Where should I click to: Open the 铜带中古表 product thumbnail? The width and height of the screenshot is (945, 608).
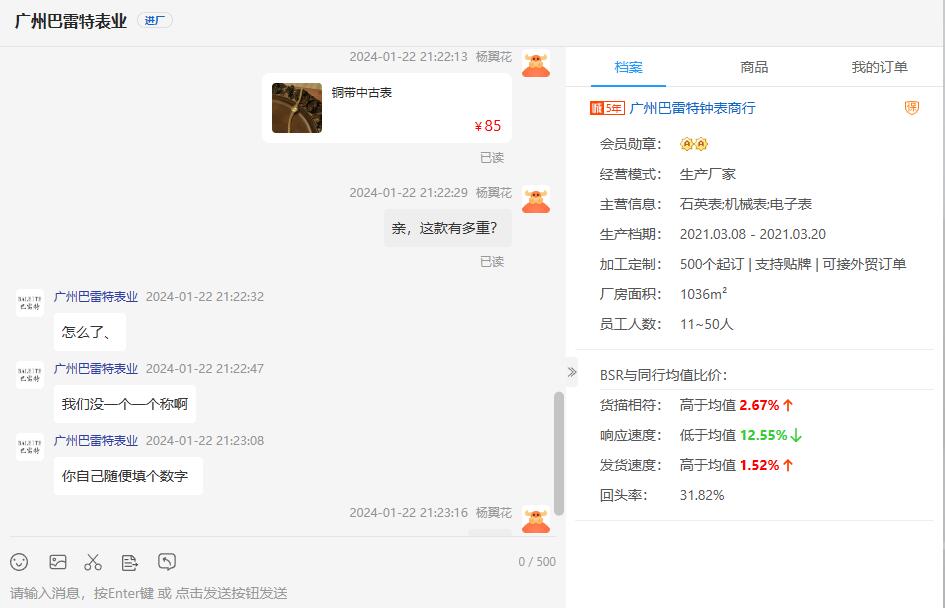pyautogui.click(x=297, y=108)
